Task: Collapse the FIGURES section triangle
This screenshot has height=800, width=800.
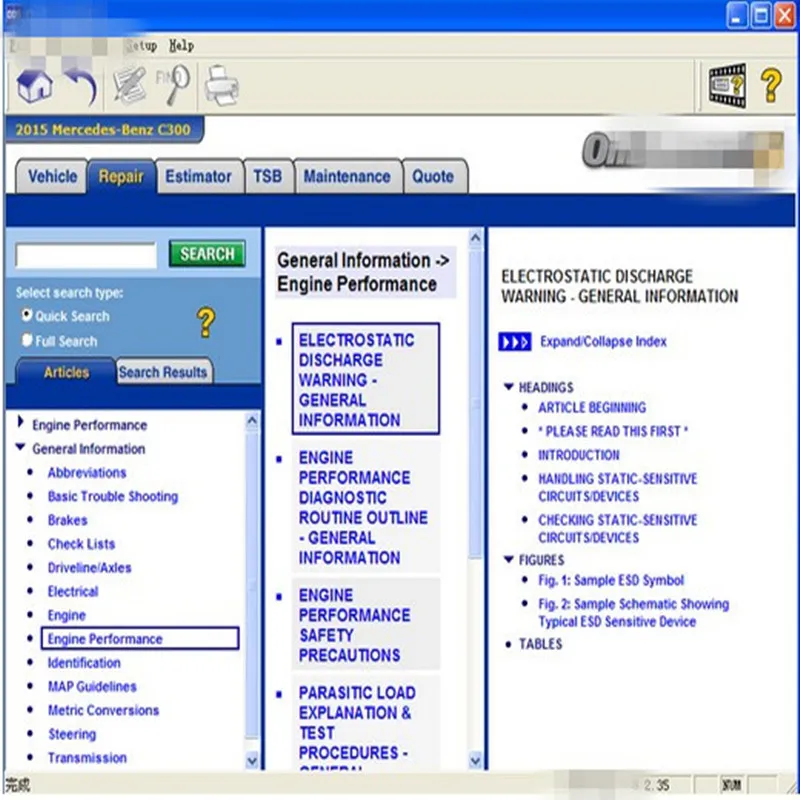Action: [508, 559]
